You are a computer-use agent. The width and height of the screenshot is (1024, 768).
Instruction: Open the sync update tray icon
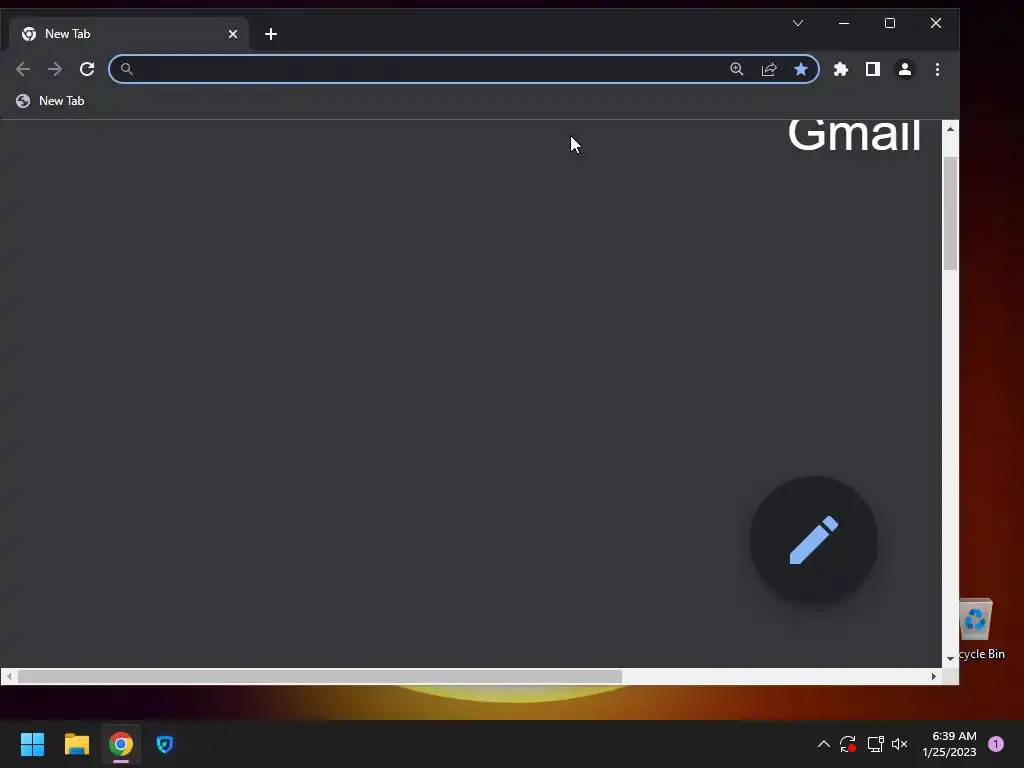[848, 744]
